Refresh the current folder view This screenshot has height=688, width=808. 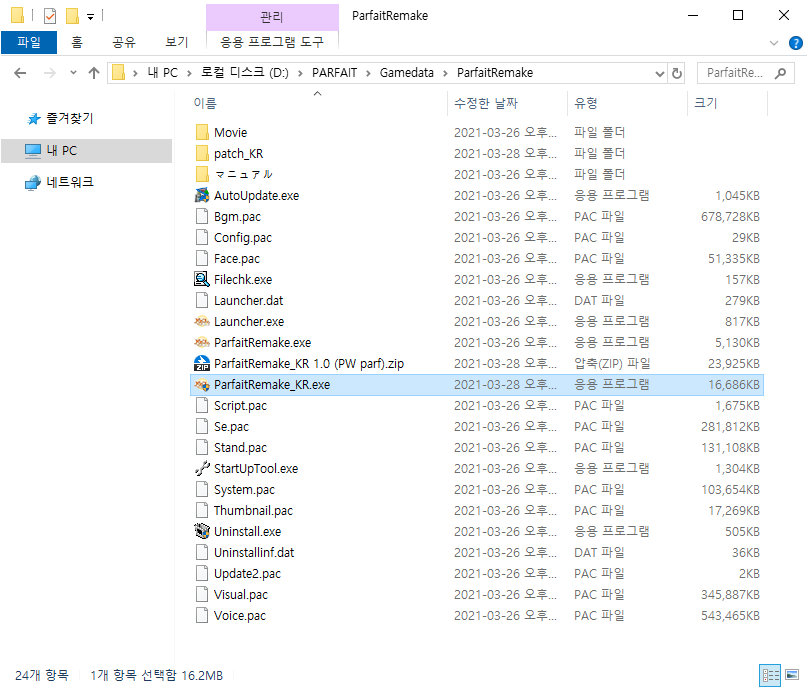pyautogui.click(x=677, y=73)
